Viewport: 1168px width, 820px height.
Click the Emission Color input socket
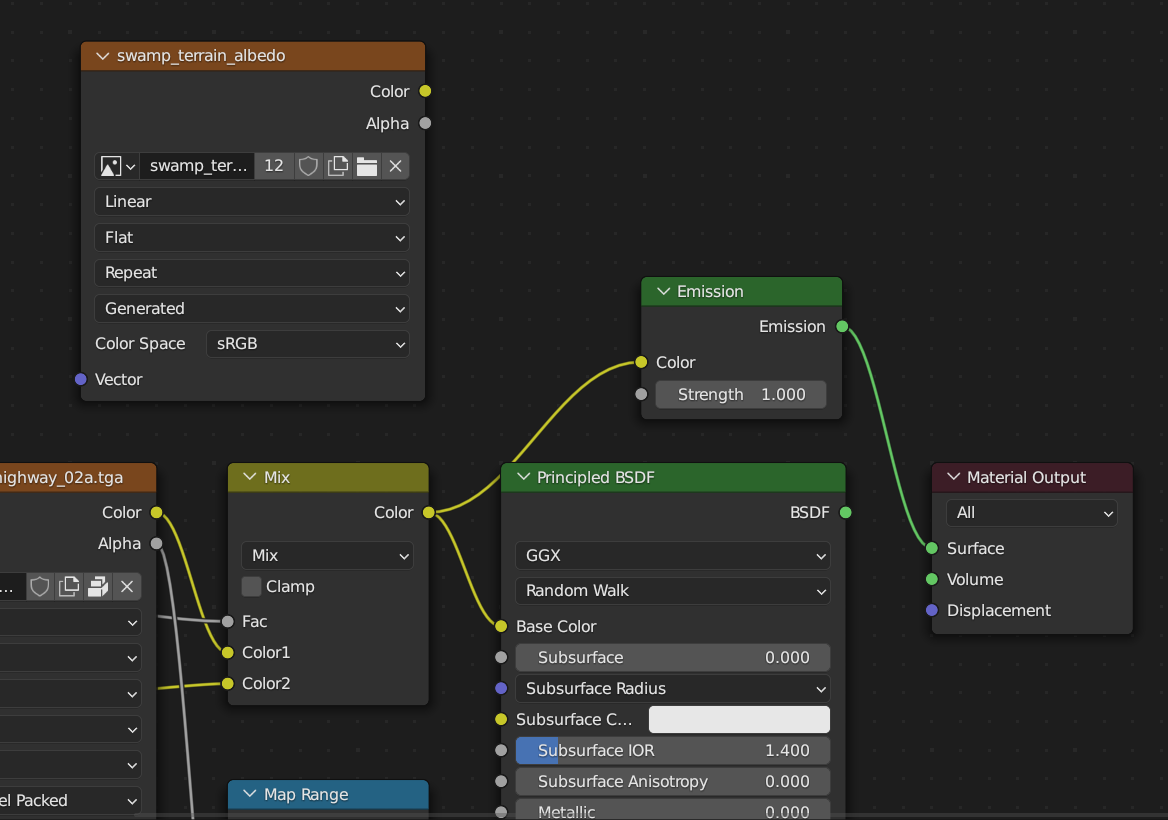(641, 362)
